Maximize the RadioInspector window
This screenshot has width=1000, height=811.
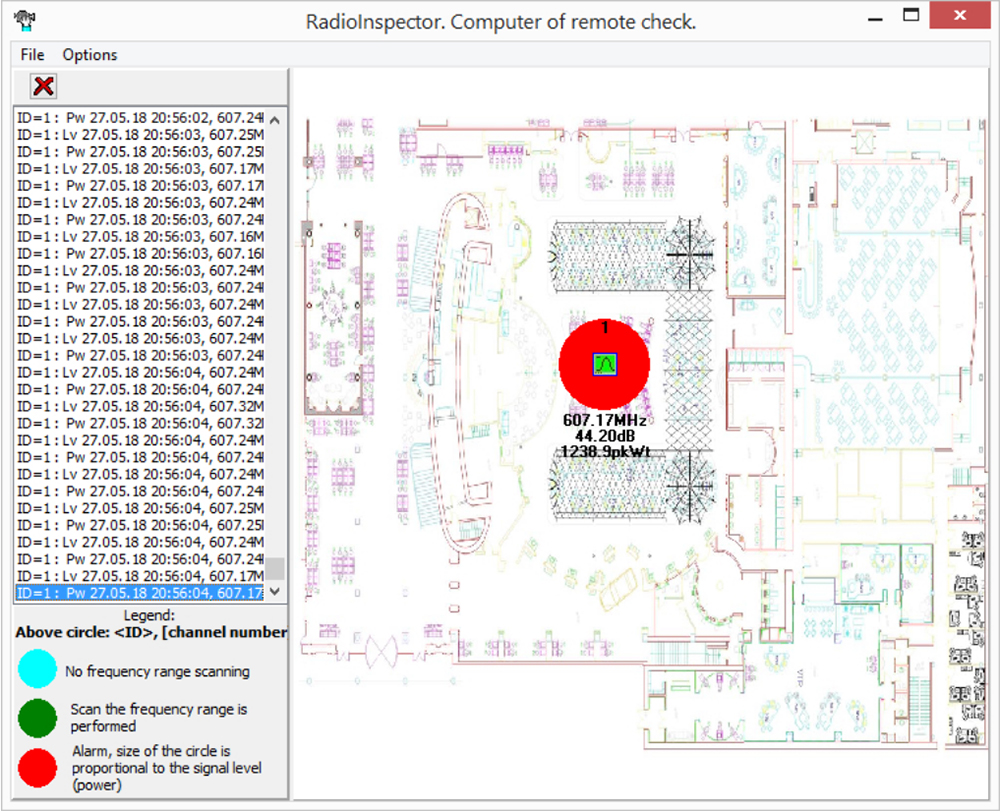(910, 16)
